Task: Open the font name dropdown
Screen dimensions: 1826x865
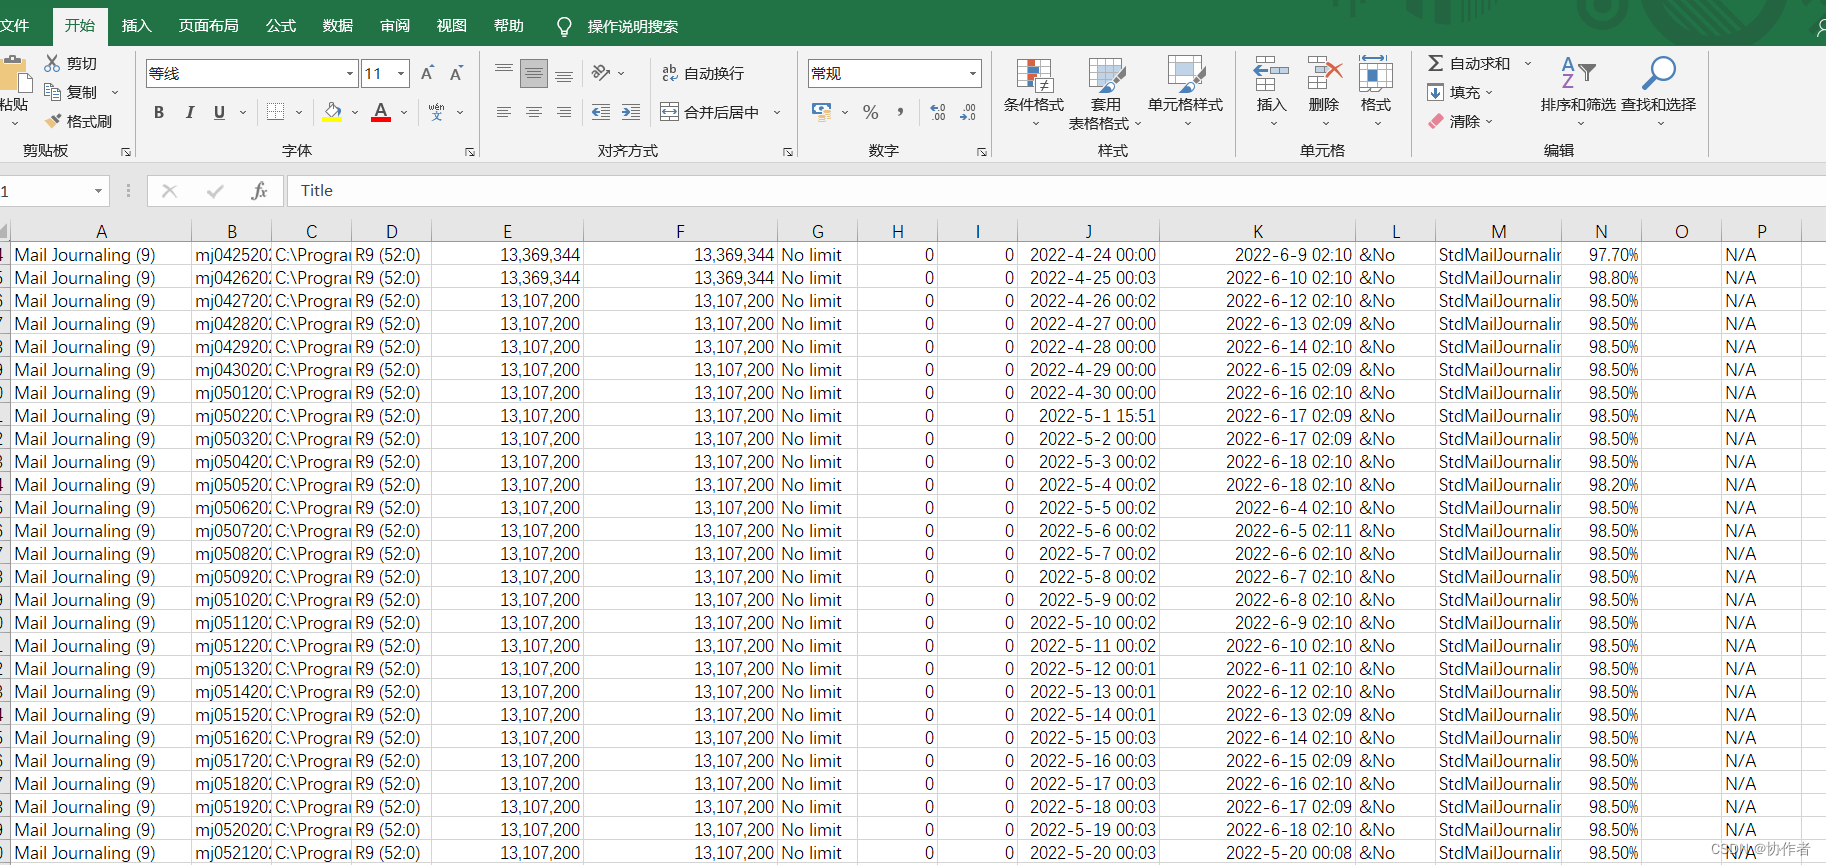Action: (x=350, y=73)
